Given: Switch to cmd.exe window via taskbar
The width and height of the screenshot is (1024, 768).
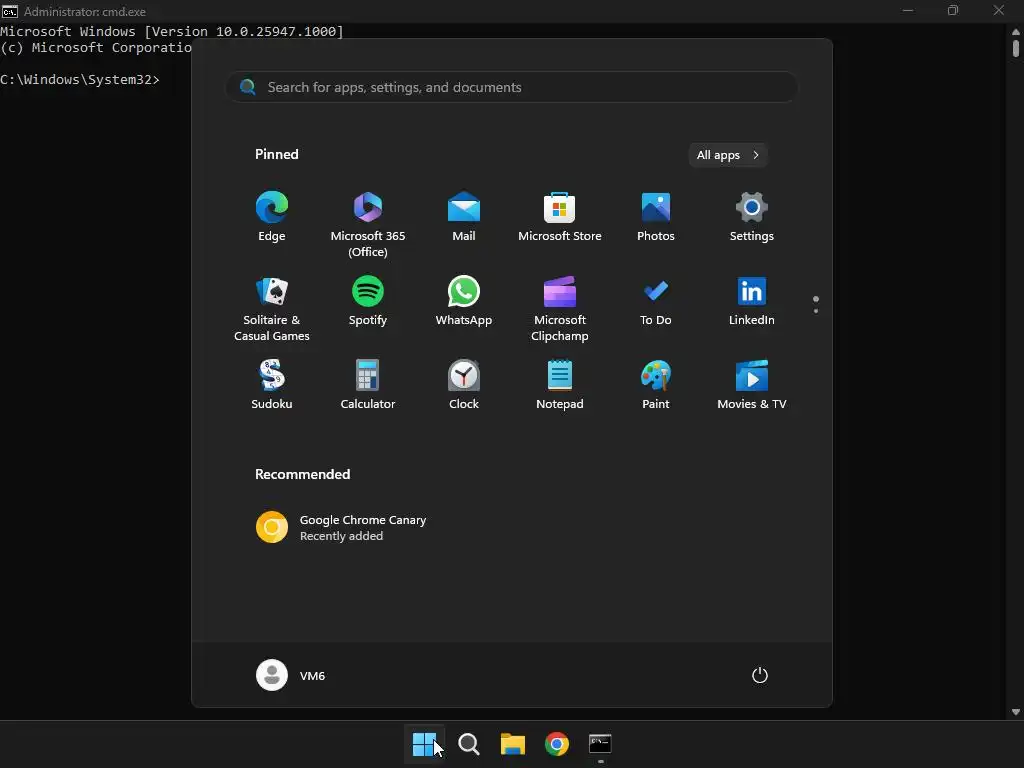Looking at the screenshot, I should point(600,744).
